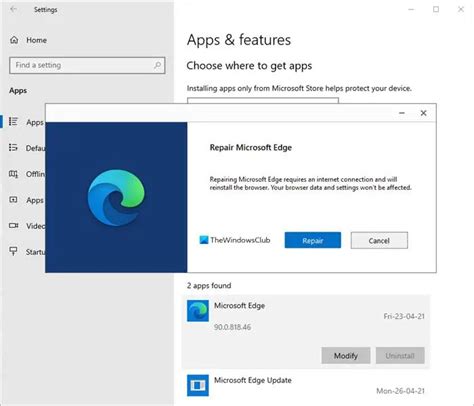Click Modify for Microsoft Edge
The height and width of the screenshot is (406, 474).
coord(346,356)
